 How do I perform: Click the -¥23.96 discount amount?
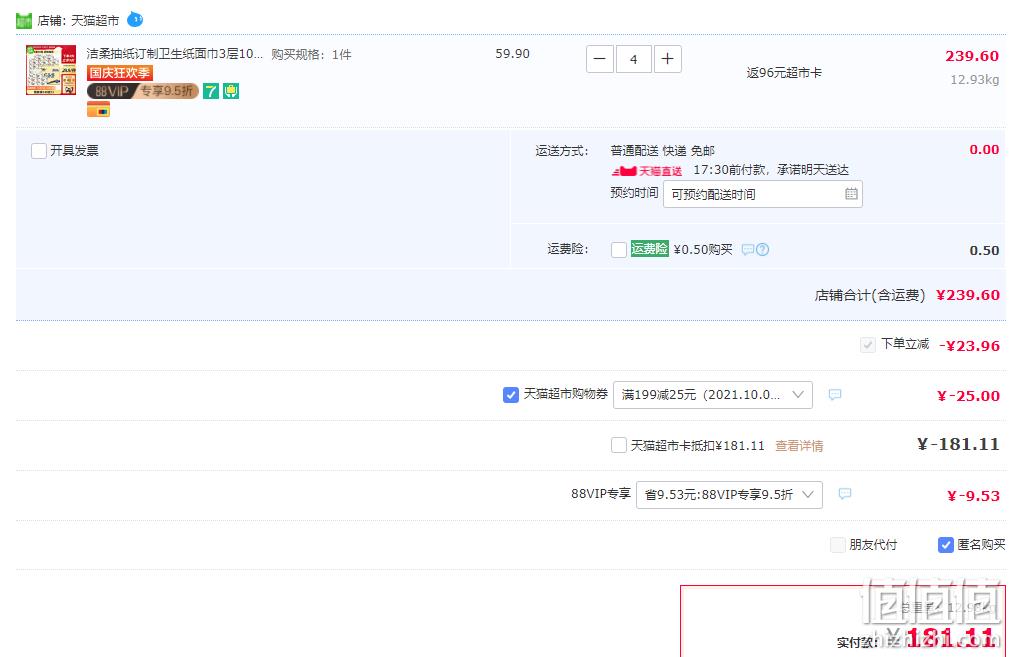969,346
